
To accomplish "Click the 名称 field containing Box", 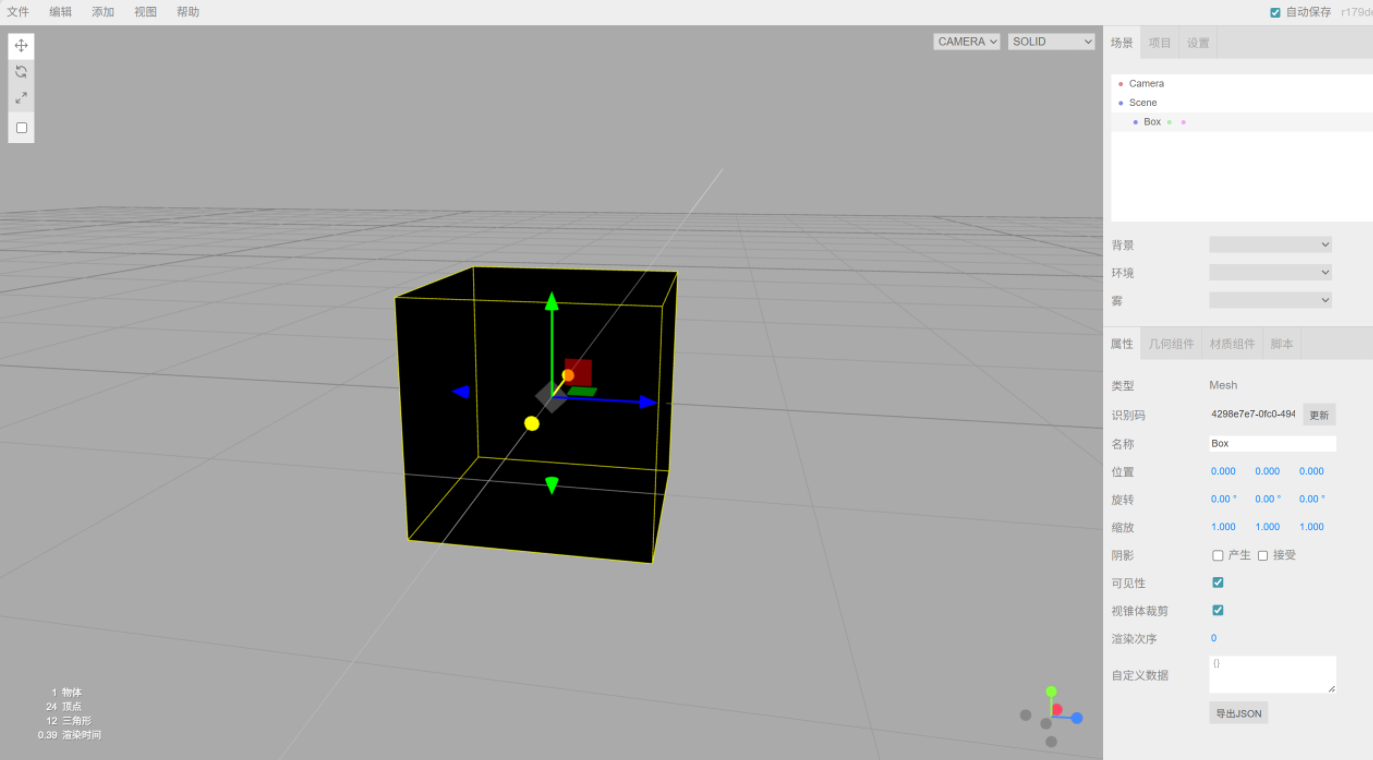I will click(1272, 443).
